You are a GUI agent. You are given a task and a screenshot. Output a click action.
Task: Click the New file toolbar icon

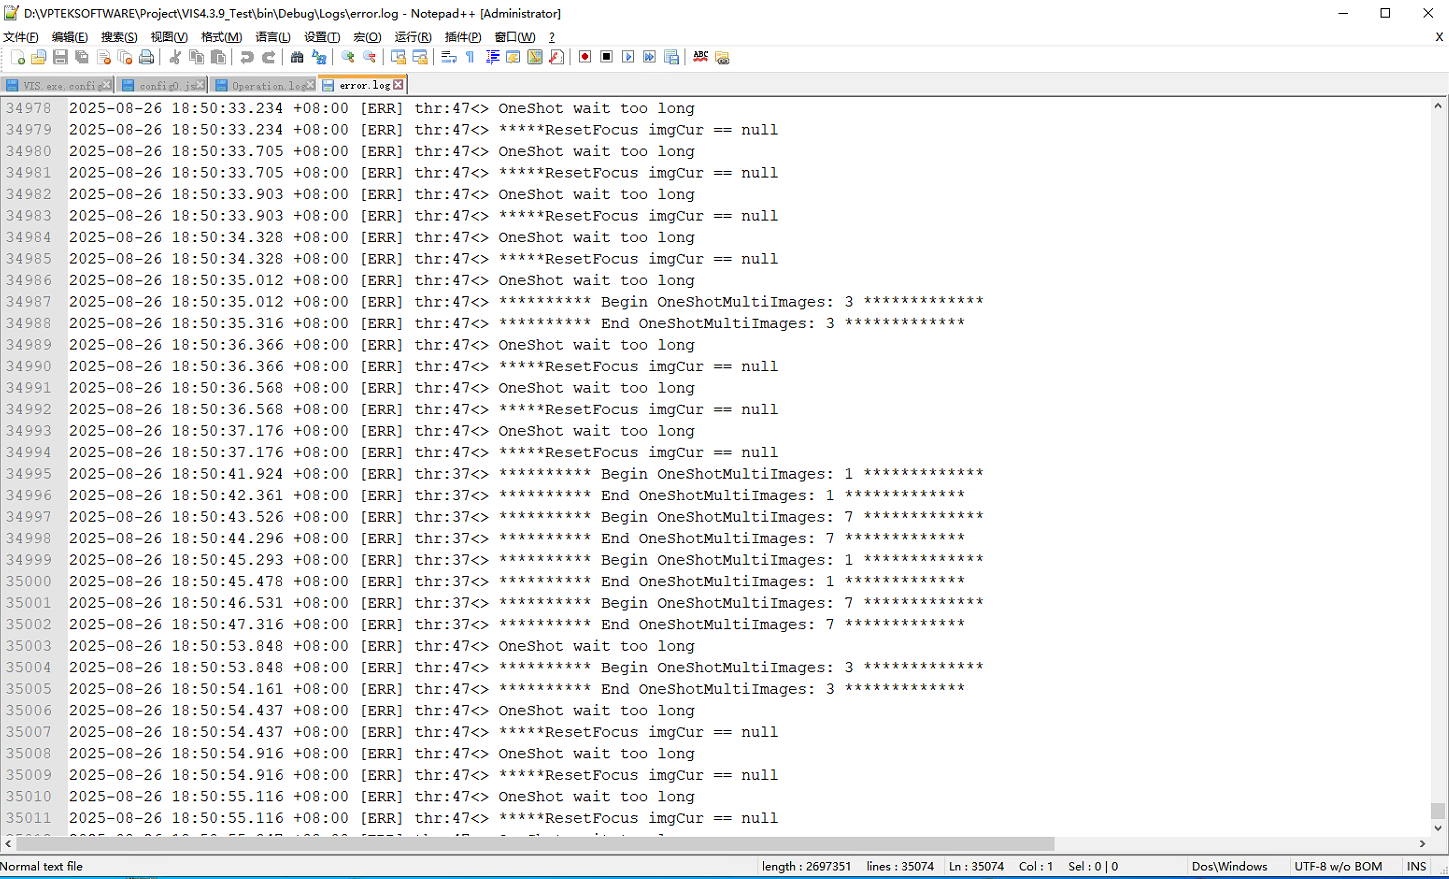click(x=18, y=57)
